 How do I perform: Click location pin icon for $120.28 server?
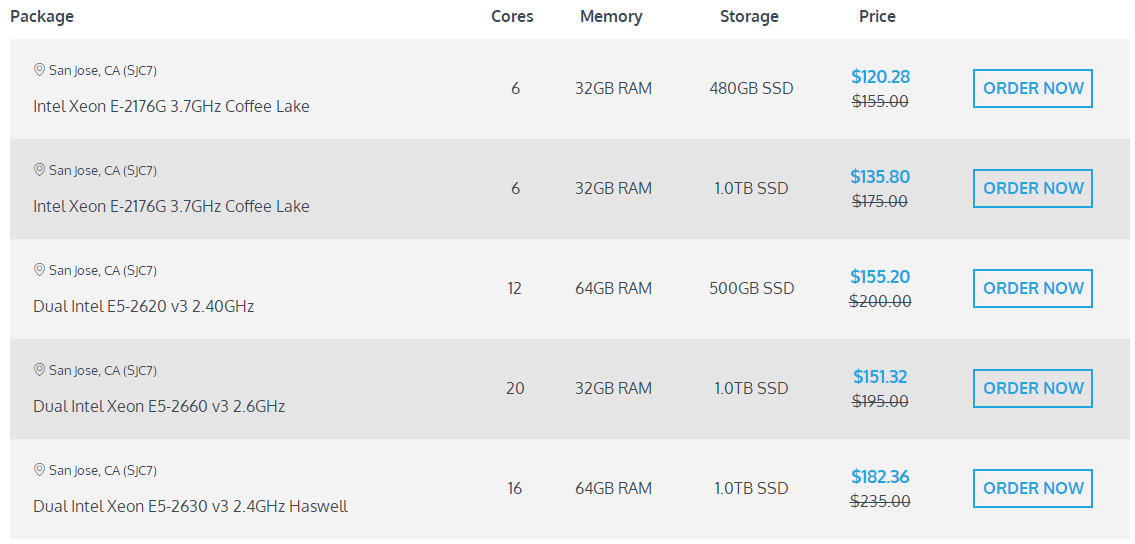(x=40, y=70)
